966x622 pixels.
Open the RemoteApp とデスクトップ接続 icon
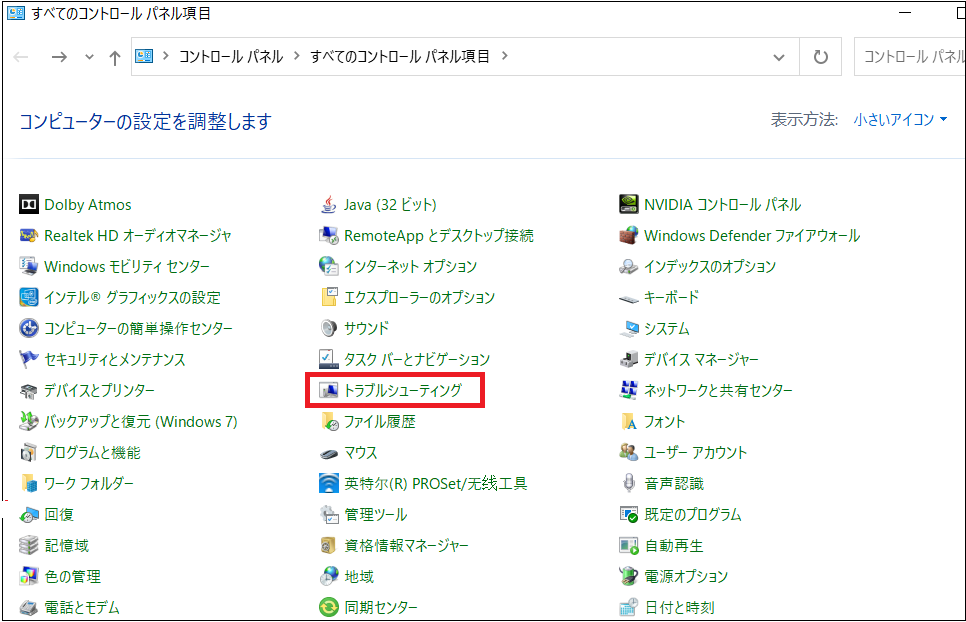click(x=329, y=235)
